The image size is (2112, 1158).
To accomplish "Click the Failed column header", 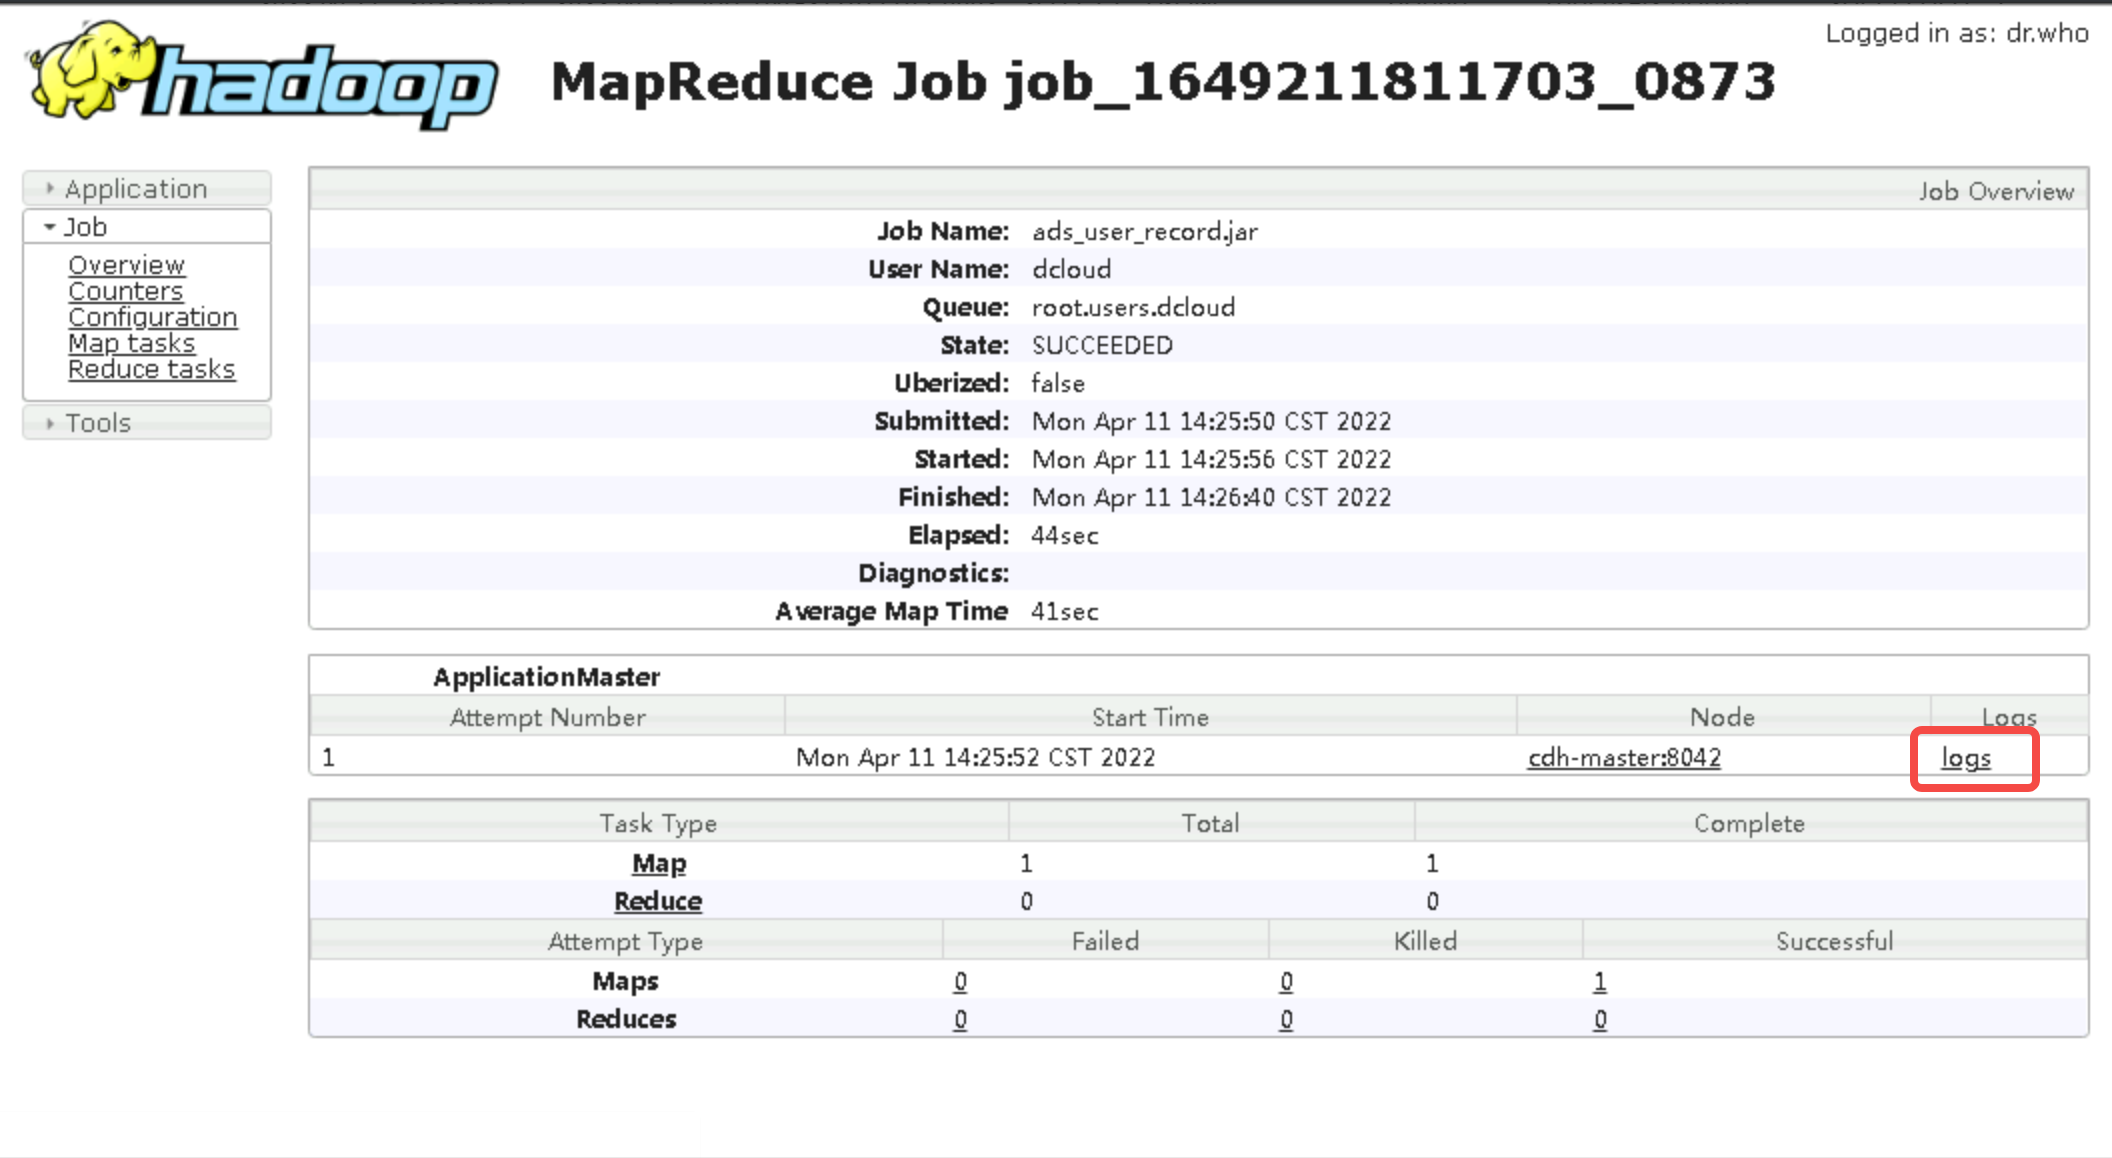I will point(1105,941).
